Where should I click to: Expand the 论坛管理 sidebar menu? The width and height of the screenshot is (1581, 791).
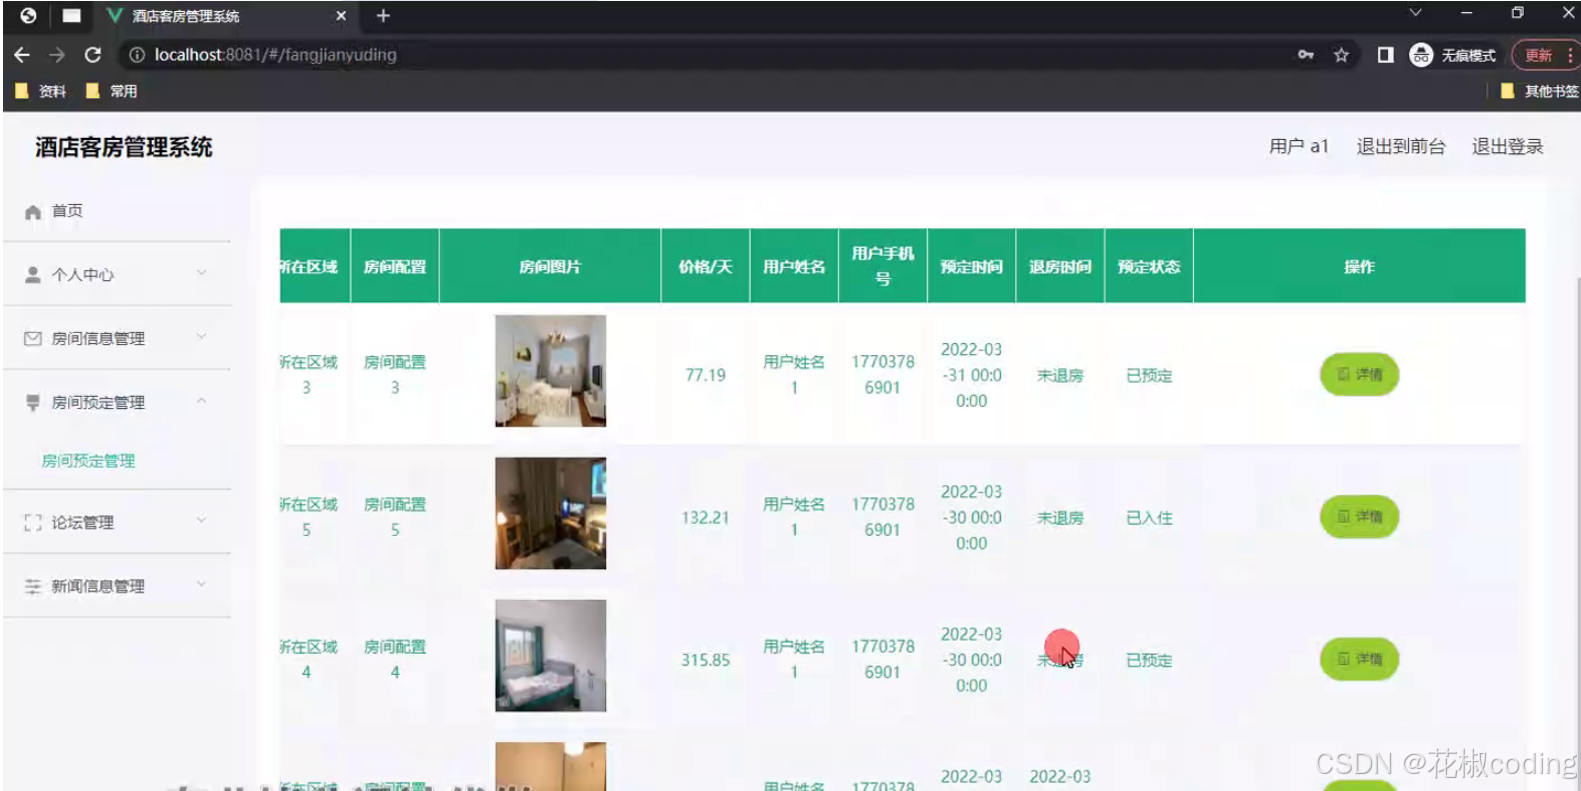(116, 522)
